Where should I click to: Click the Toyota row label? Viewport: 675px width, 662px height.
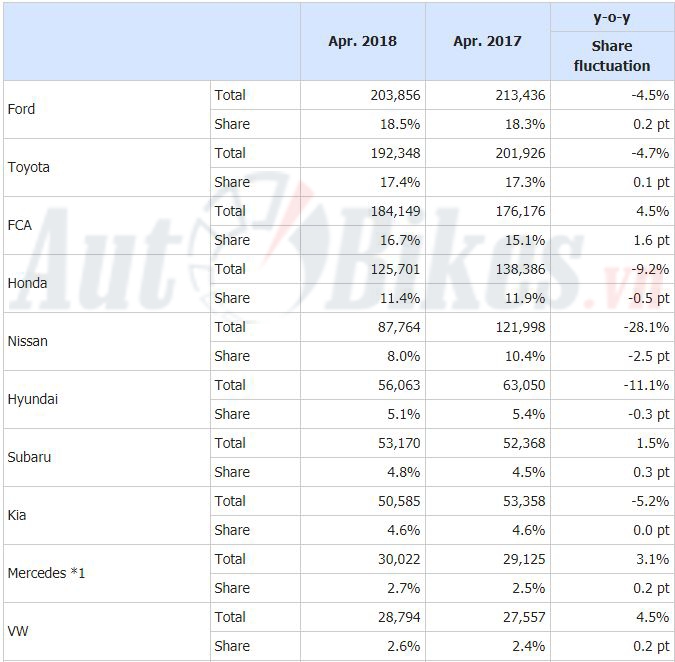pos(28,167)
